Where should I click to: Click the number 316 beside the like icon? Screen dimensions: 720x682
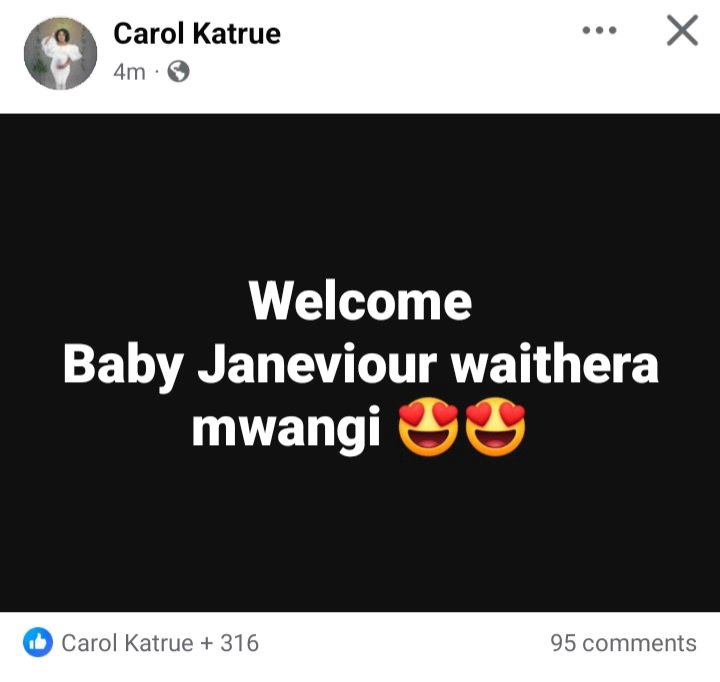[239, 643]
